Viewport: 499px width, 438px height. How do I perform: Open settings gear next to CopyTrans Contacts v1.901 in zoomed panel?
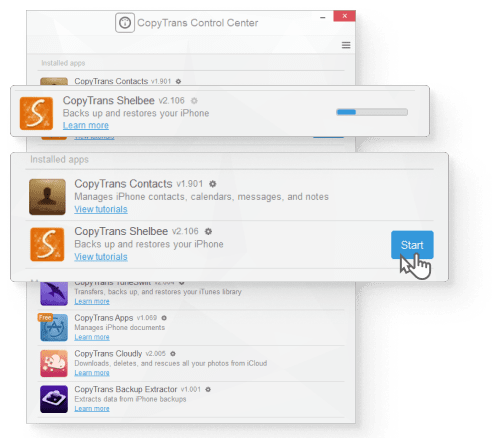pos(213,184)
